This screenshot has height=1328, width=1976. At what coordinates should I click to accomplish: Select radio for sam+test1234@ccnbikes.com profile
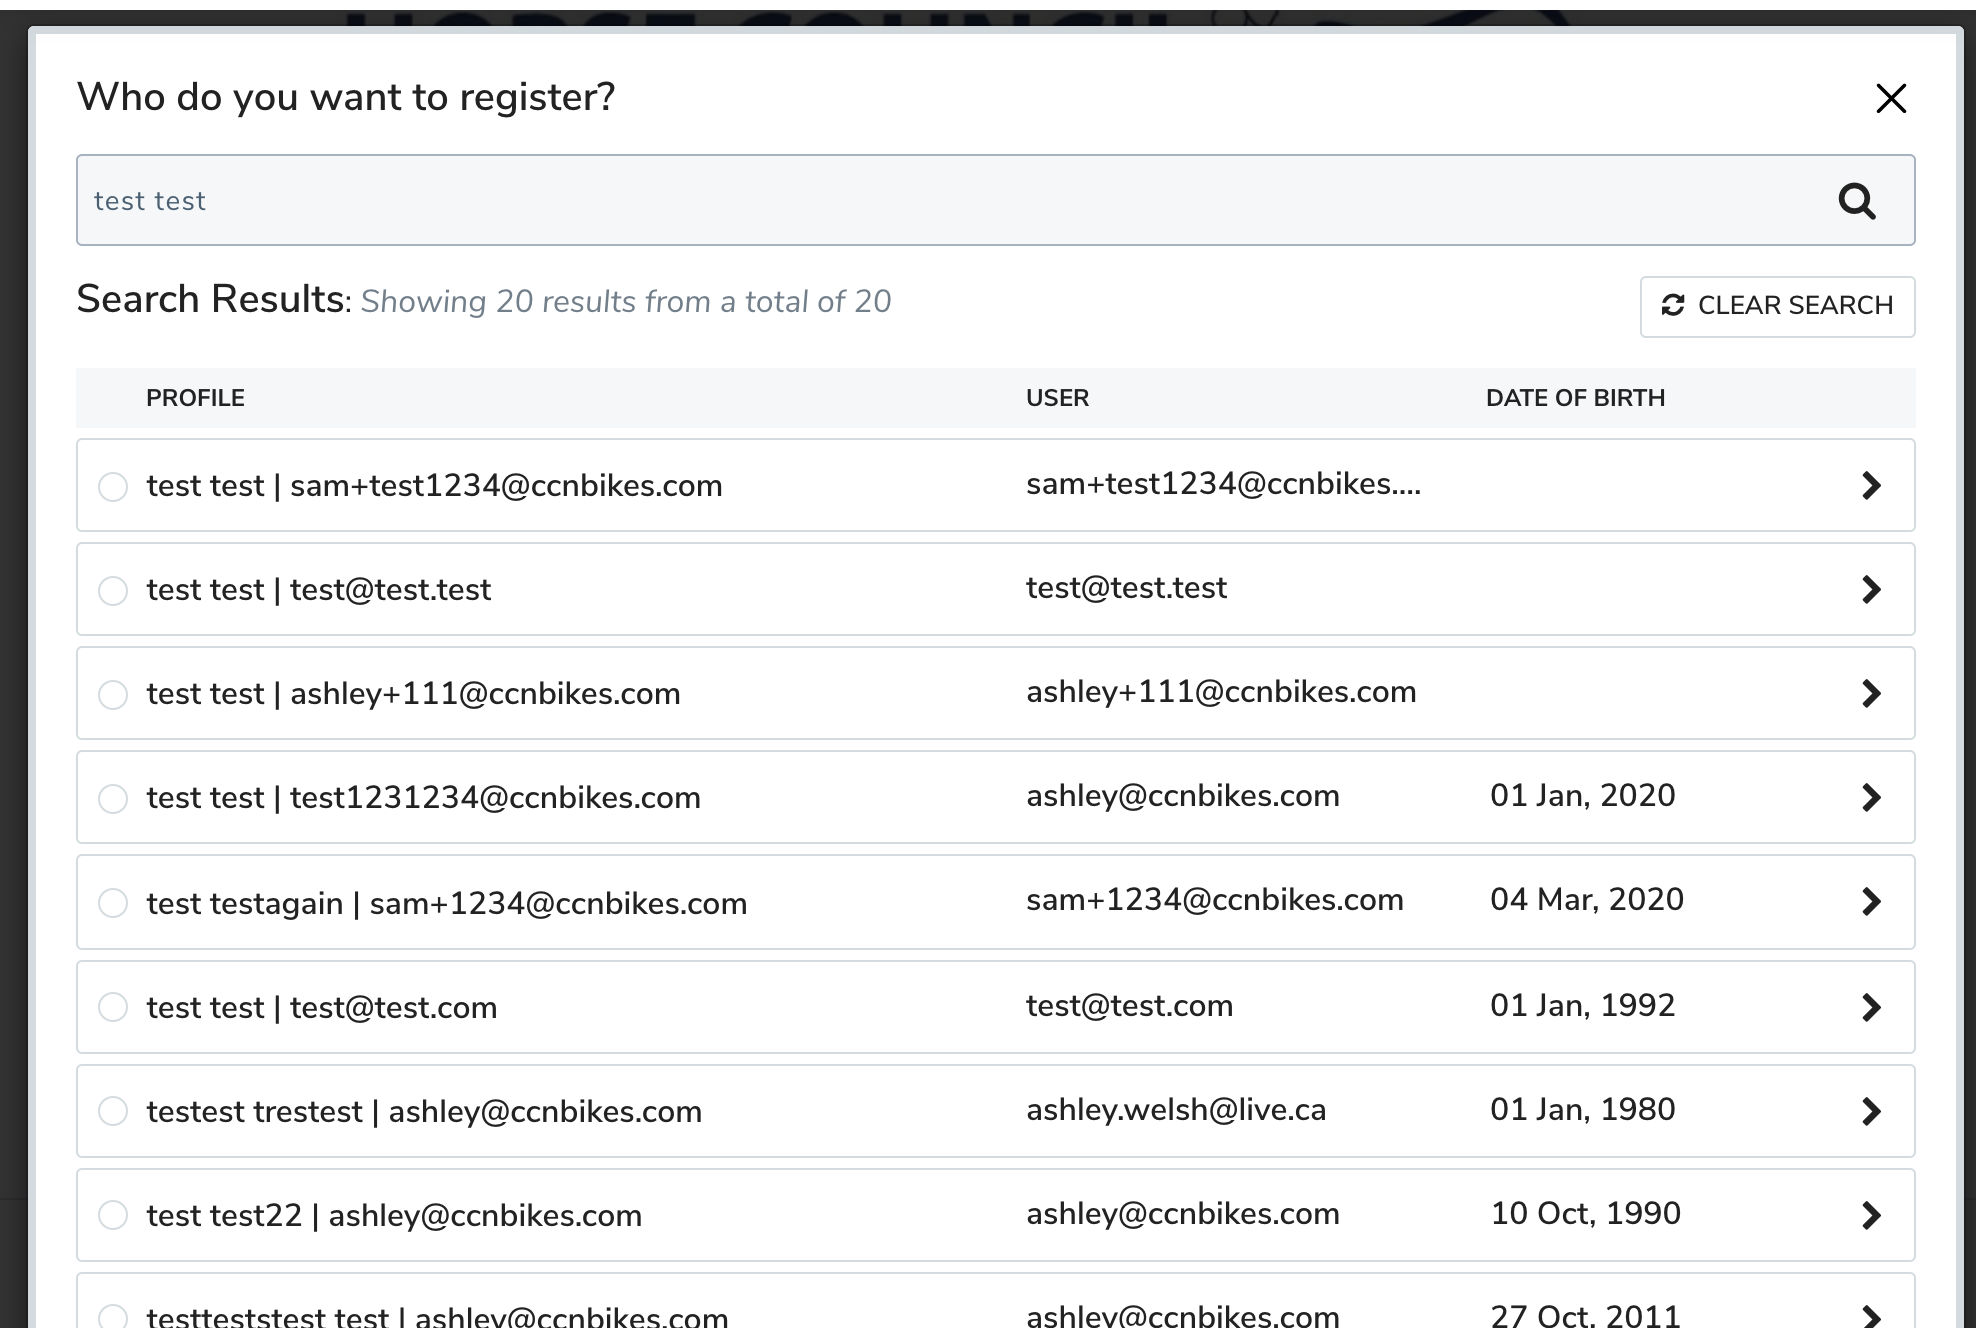pyautogui.click(x=113, y=487)
